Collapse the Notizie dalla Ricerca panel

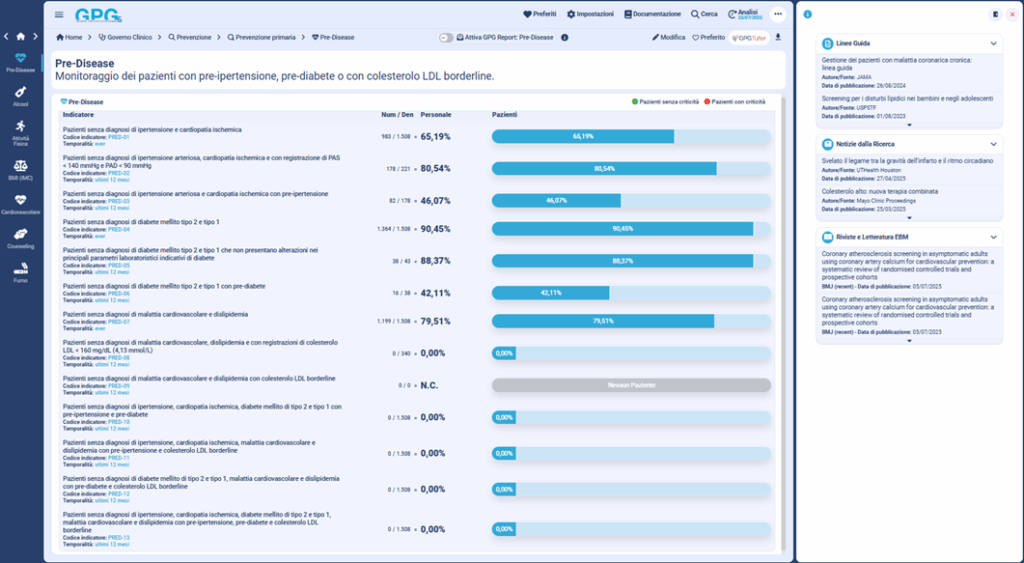(x=993, y=144)
